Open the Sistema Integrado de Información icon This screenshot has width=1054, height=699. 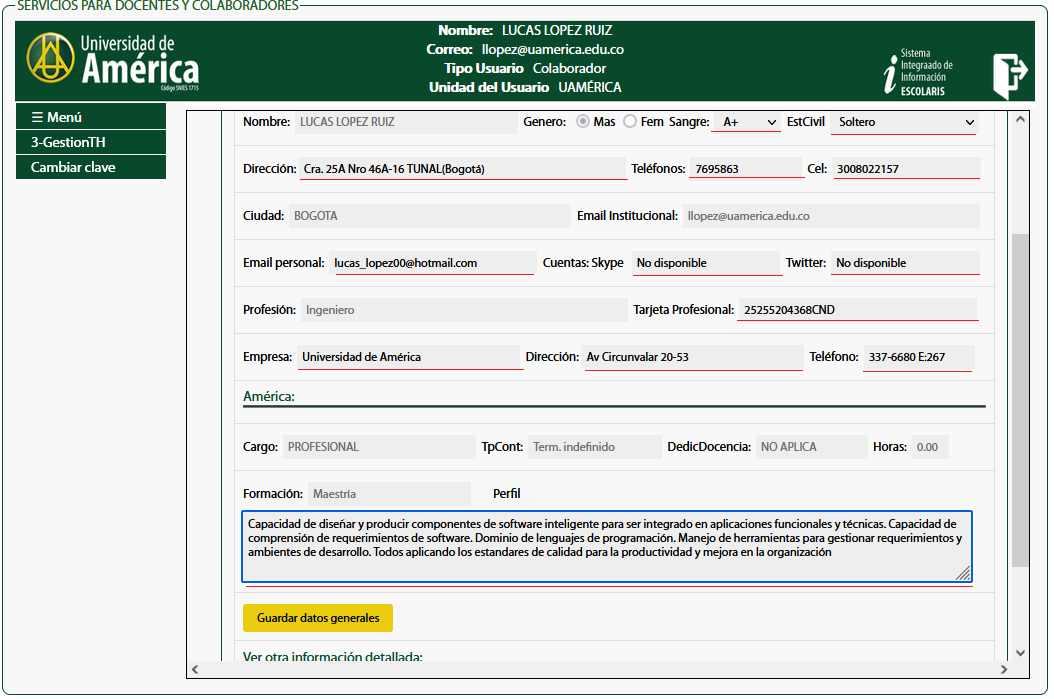click(918, 71)
